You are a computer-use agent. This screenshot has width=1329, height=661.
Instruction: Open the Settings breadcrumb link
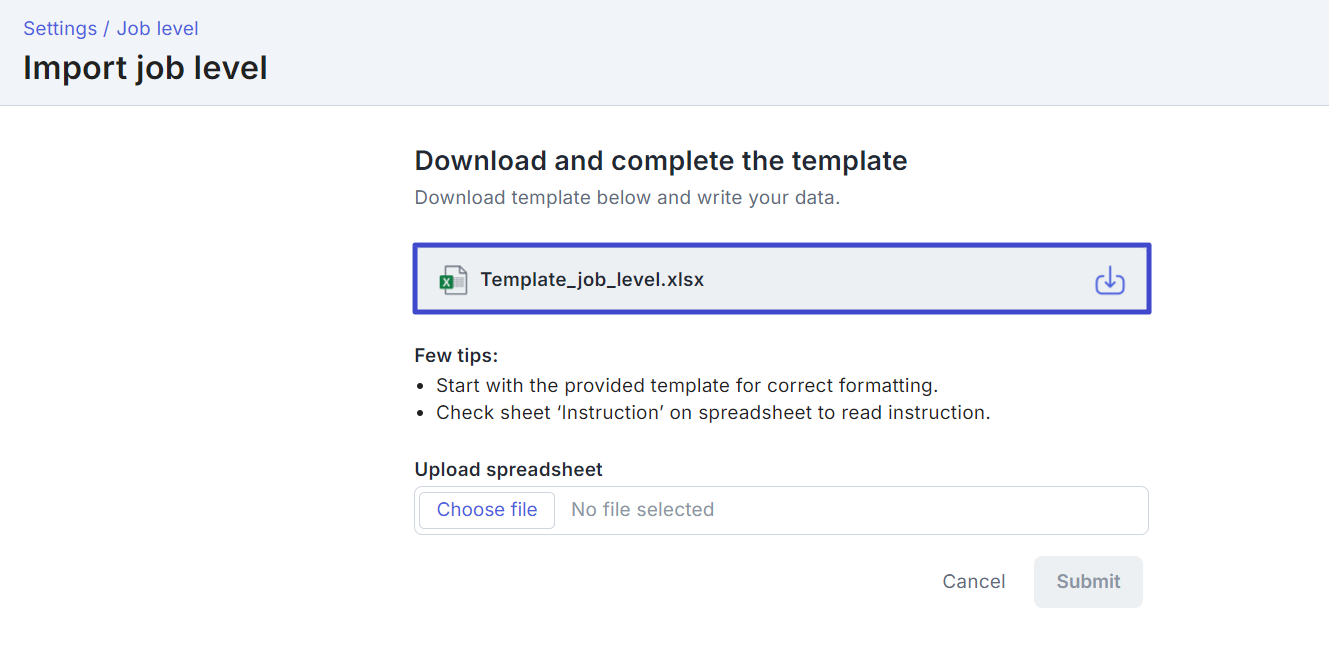[x=60, y=29]
